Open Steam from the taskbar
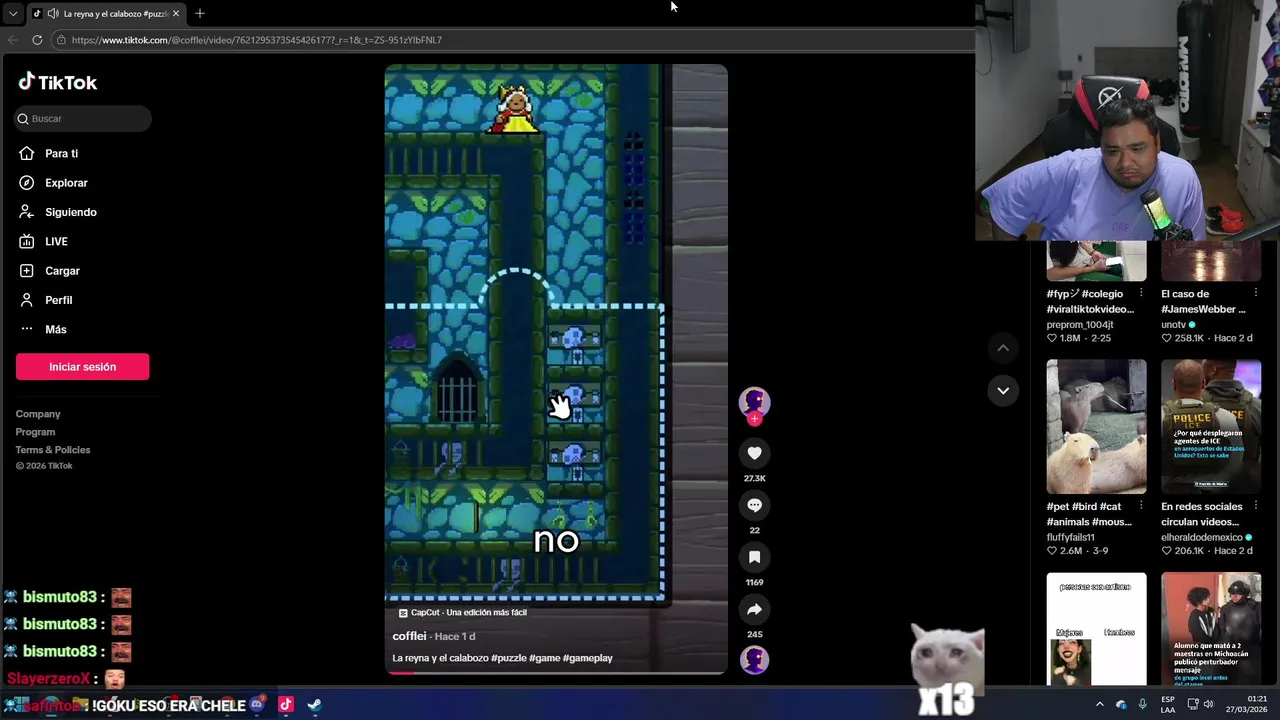Image resolution: width=1280 pixels, height=720 pixels. 314,705
